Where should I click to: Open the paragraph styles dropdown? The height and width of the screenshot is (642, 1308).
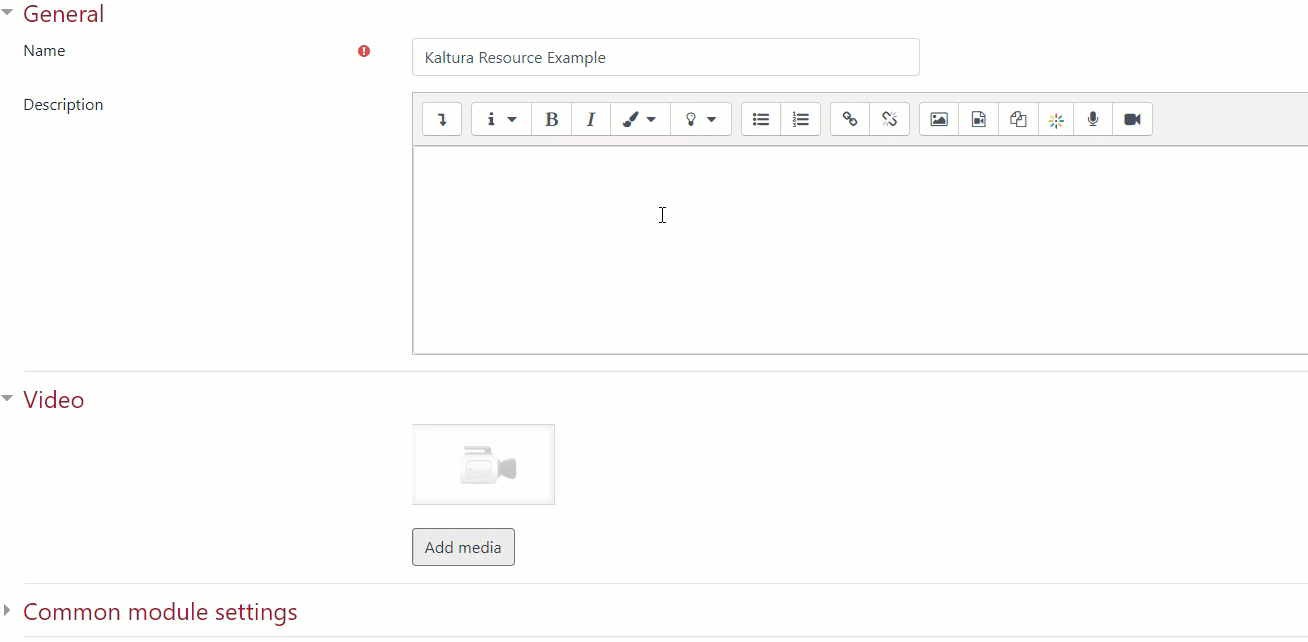tap(501, 119)
